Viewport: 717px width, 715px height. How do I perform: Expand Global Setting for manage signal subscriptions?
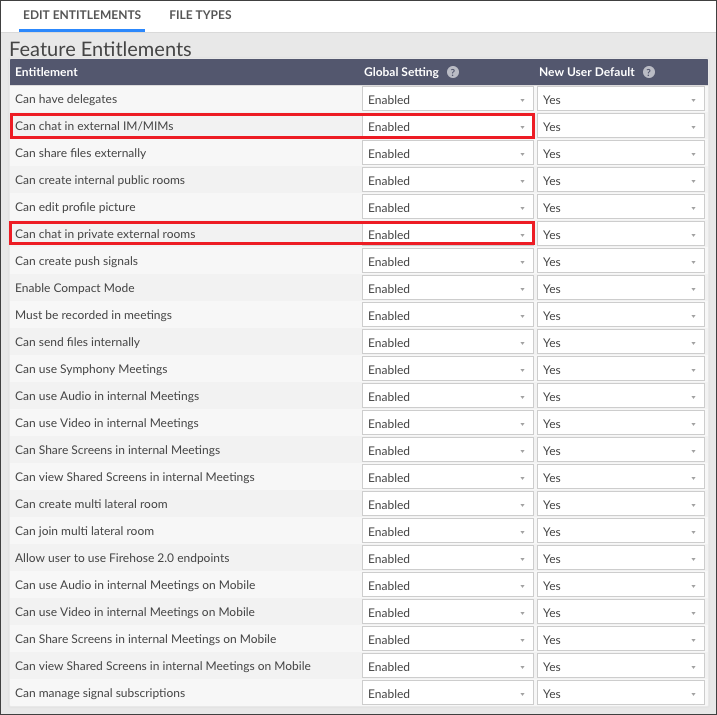448,693
